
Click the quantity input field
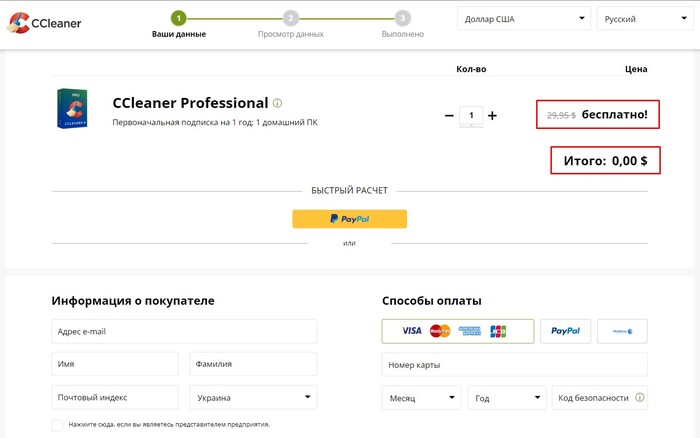tap(471, 116)
